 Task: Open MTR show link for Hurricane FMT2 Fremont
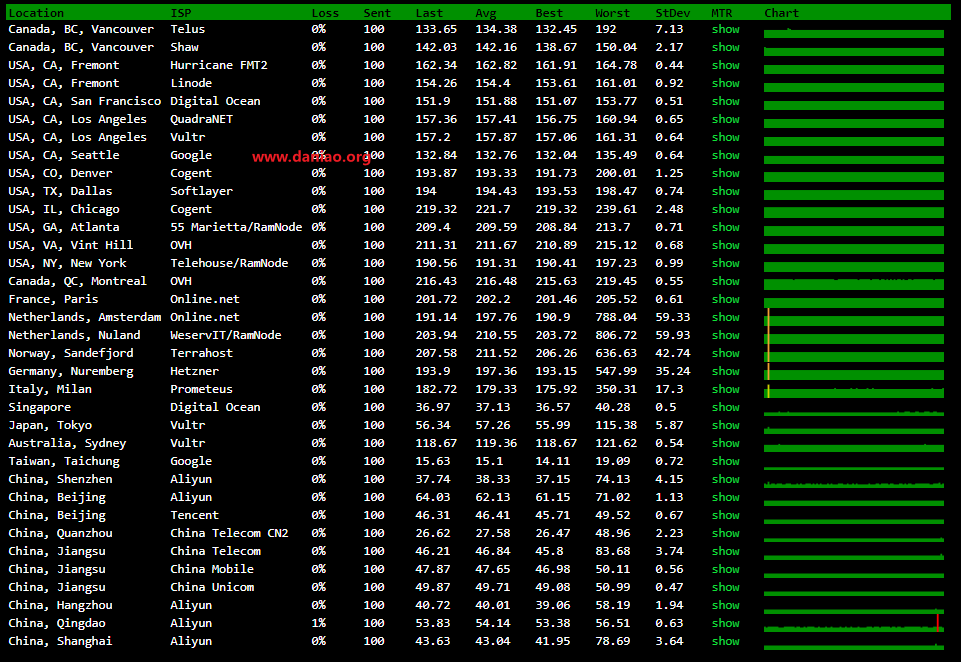pos(725,66)
